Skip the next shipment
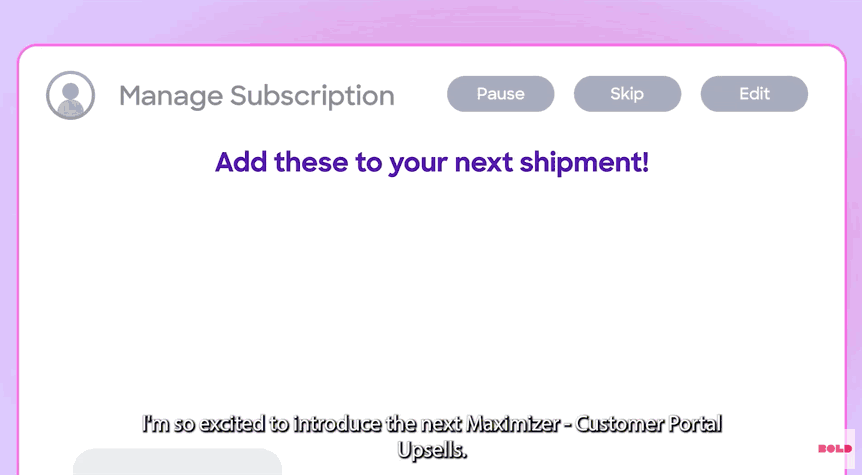This screenshot has width=862, height=475. tap(627, 94)
